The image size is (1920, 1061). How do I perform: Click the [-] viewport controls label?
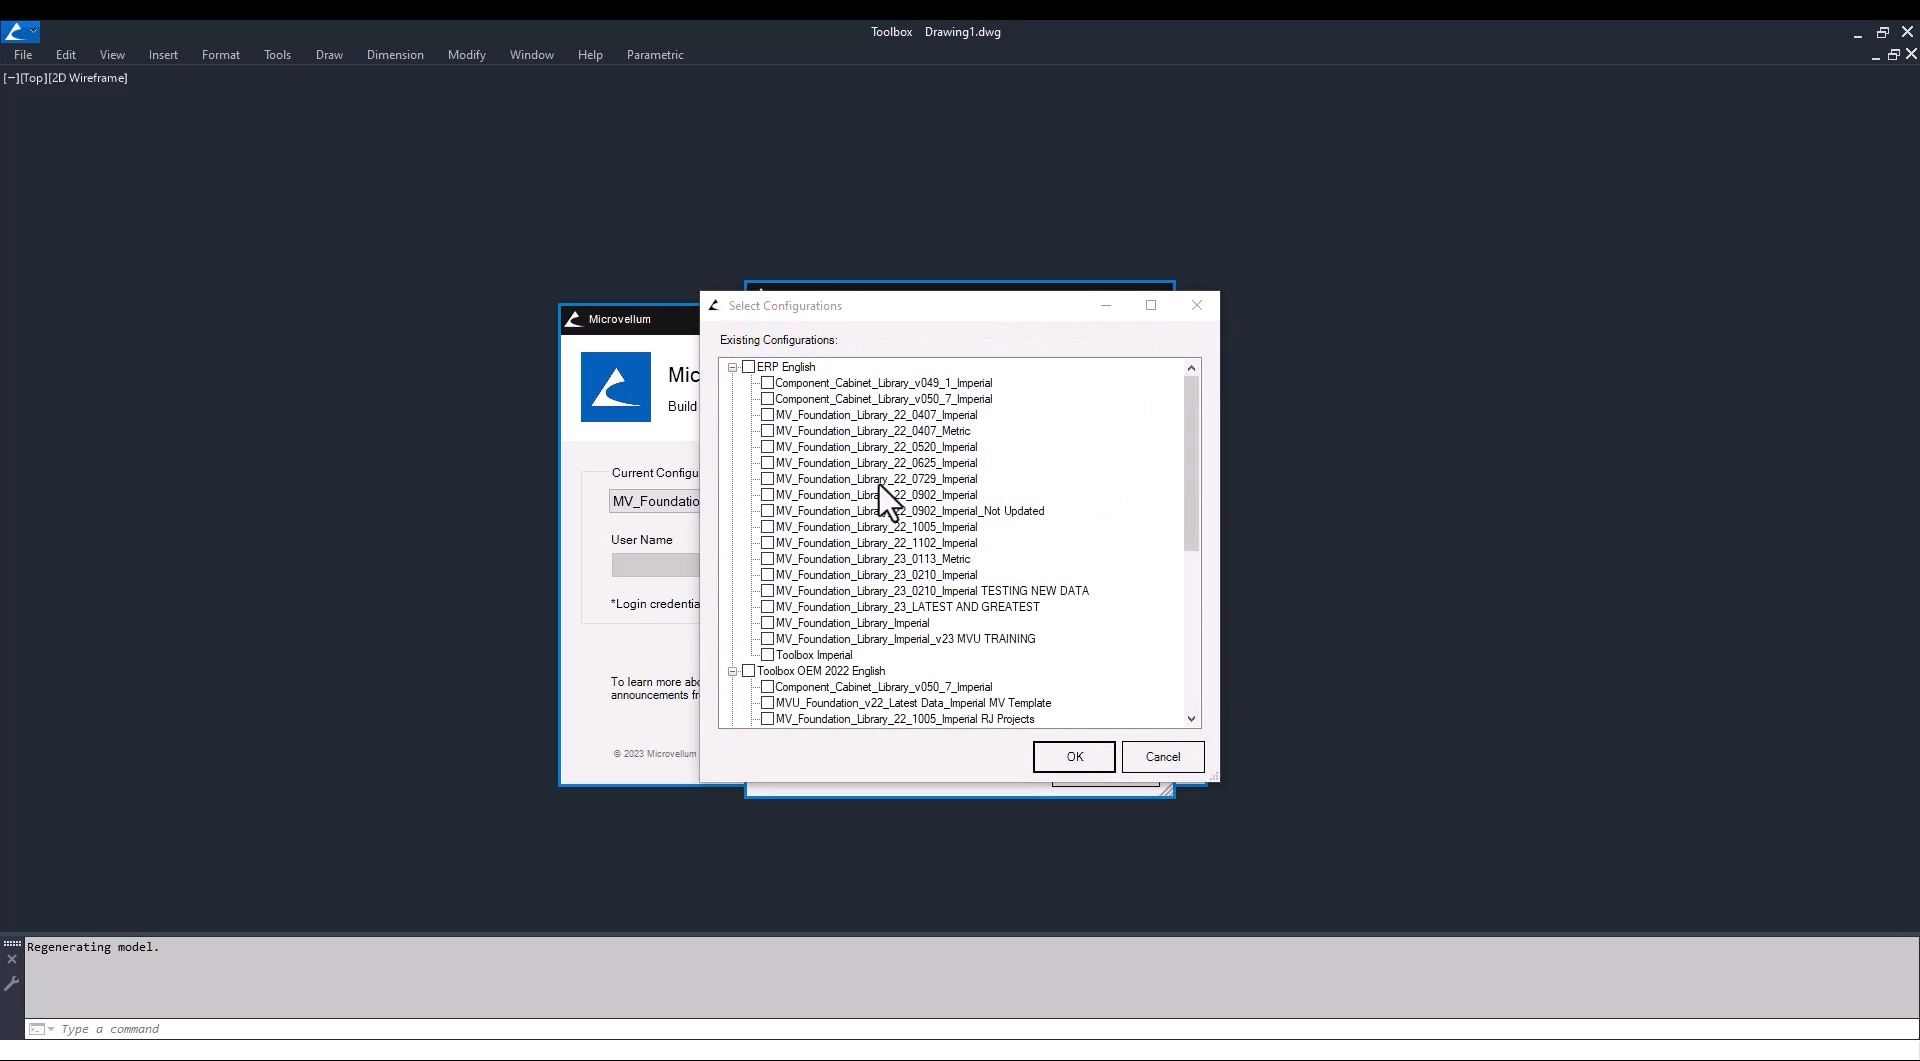point(11,78)
